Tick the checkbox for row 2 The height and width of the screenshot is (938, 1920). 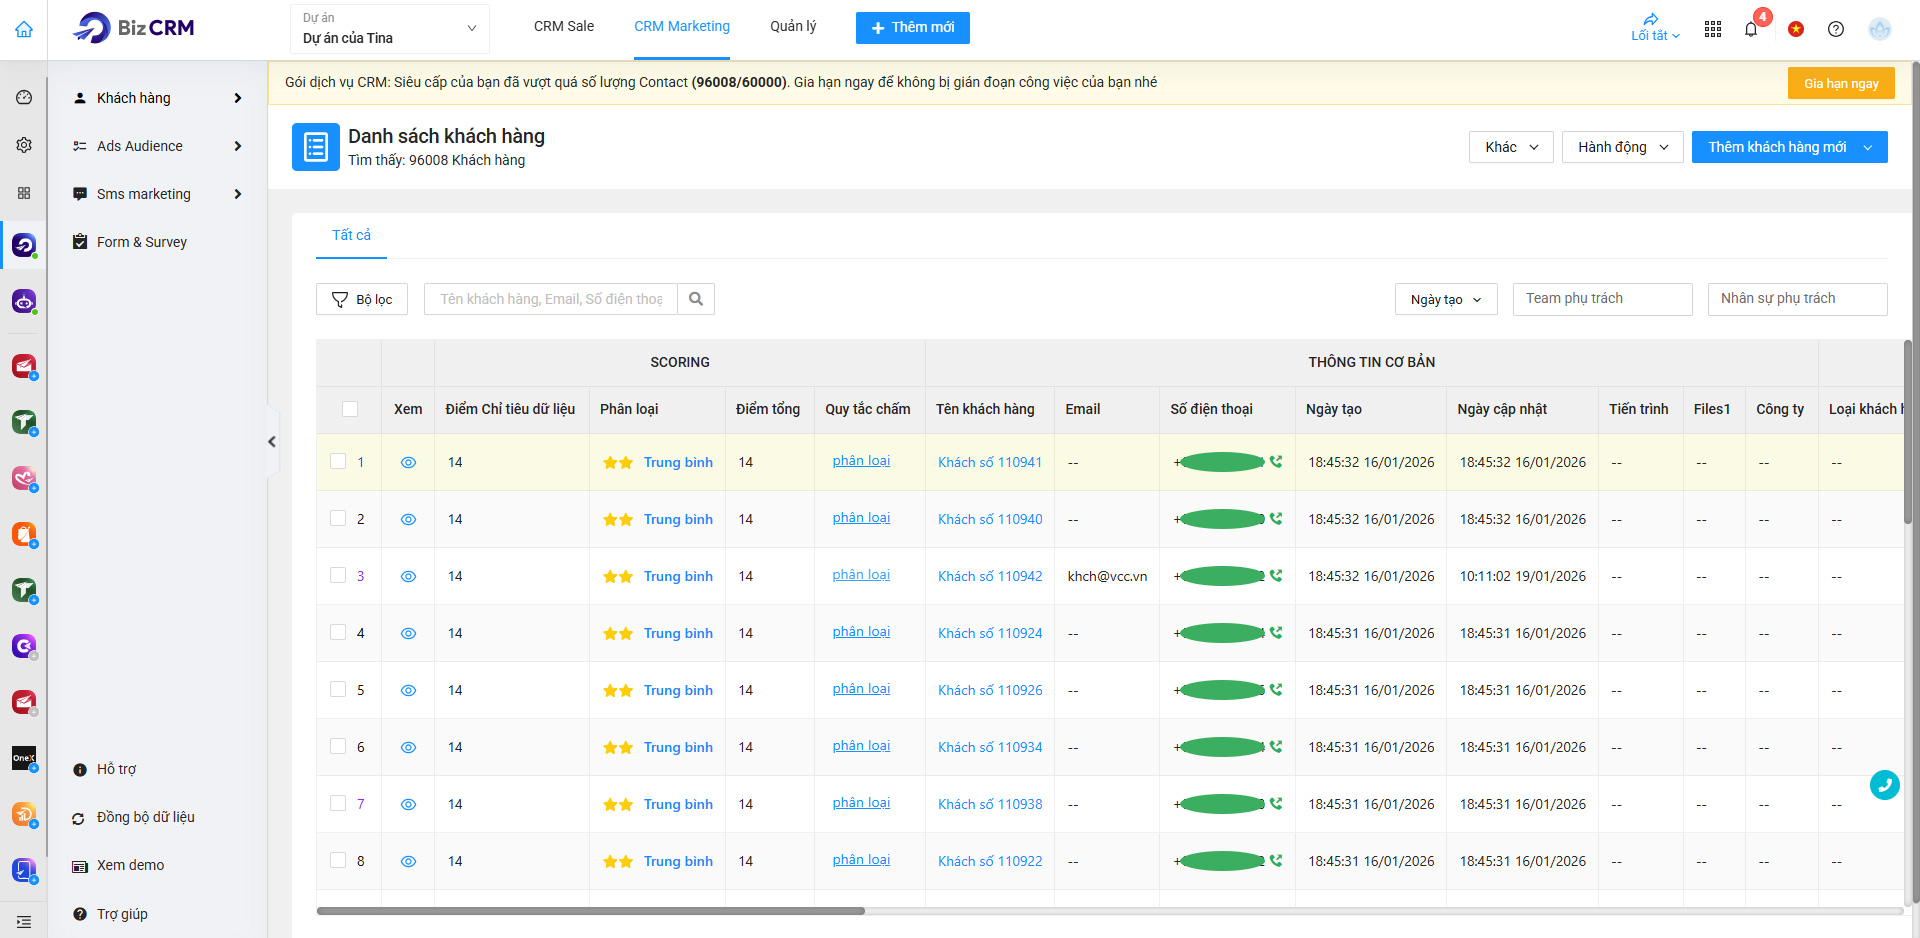pos(338,519)
